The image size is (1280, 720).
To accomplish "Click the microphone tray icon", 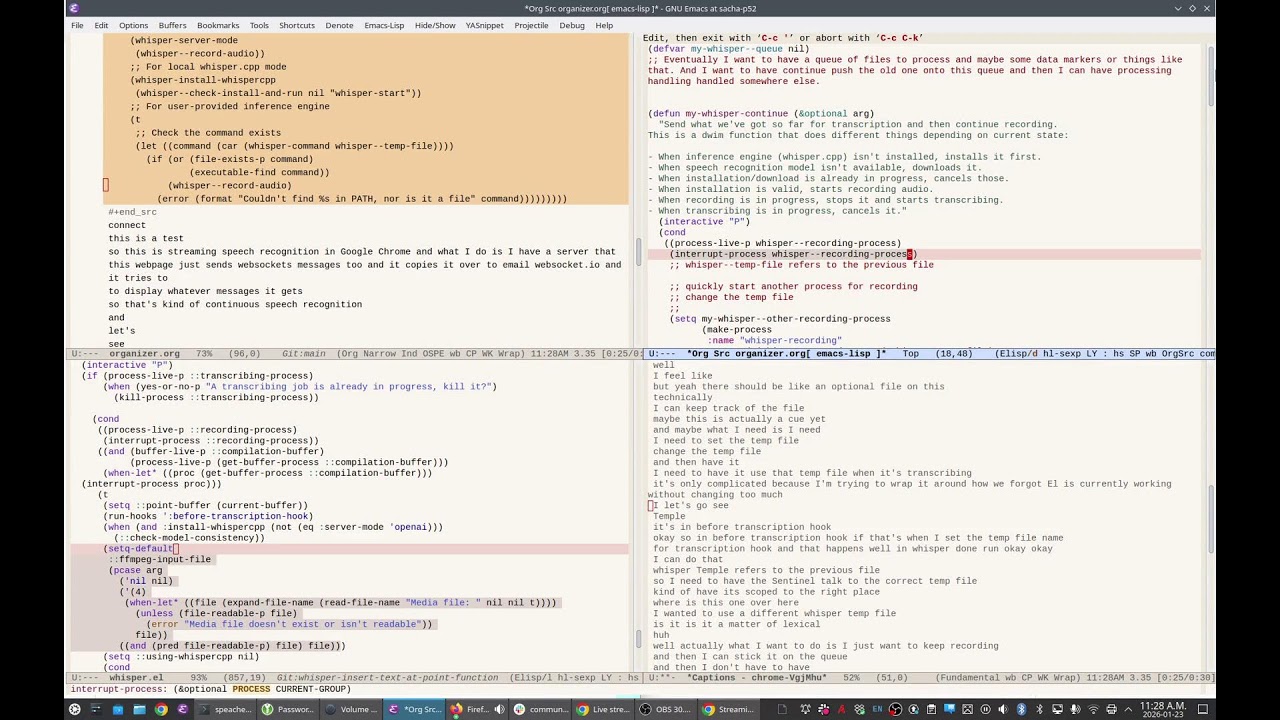I will [1075, 709].
